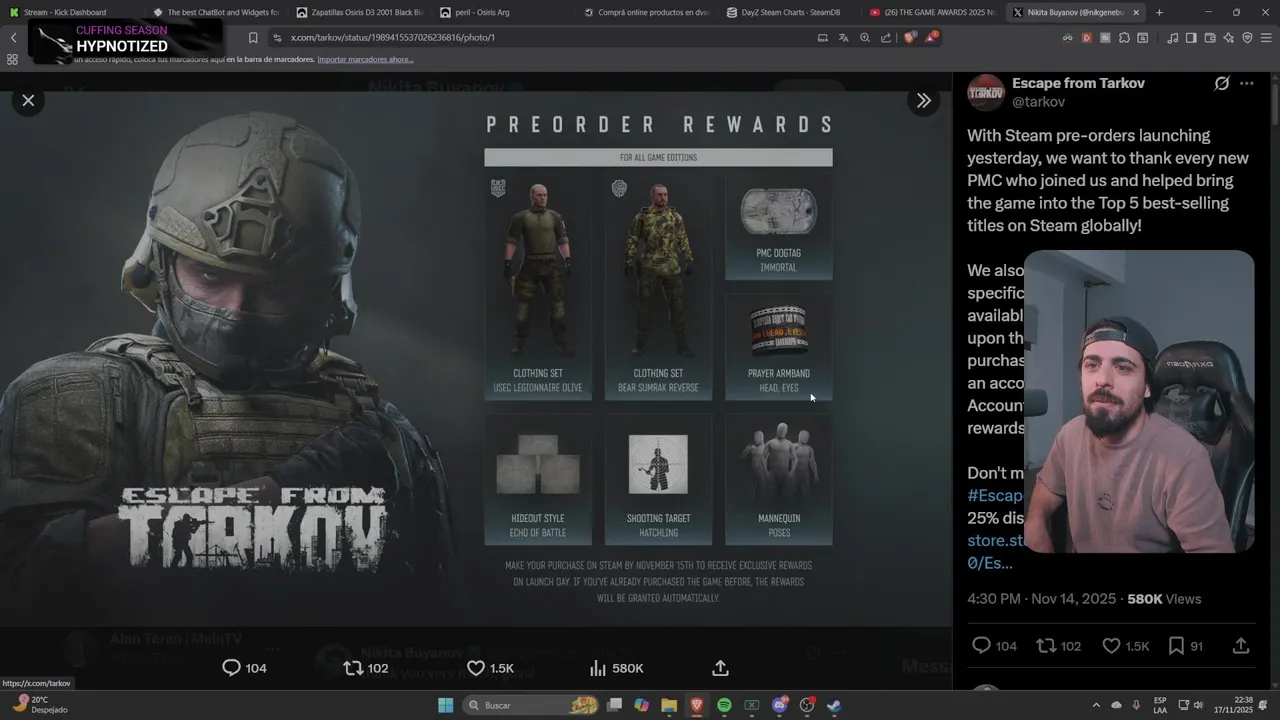Close the Nikita Buyanov tab
Screen dimensions: 1280x720
coord(1136,13)
